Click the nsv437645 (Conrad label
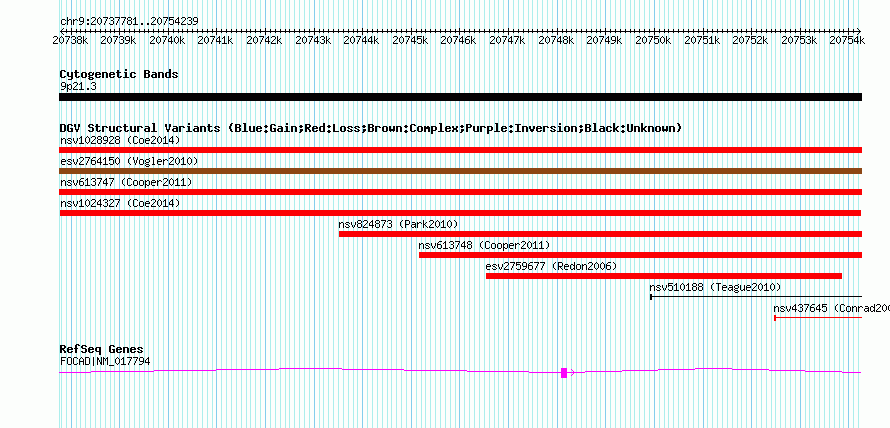890x428 pixels. click(832, 308)
